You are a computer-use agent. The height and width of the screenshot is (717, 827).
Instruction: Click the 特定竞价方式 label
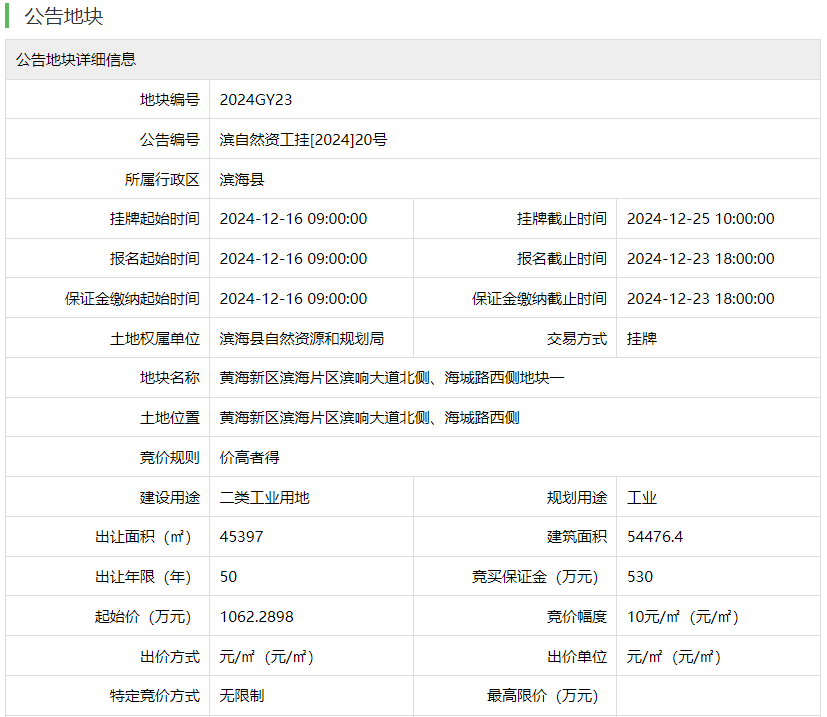[155, 696]
